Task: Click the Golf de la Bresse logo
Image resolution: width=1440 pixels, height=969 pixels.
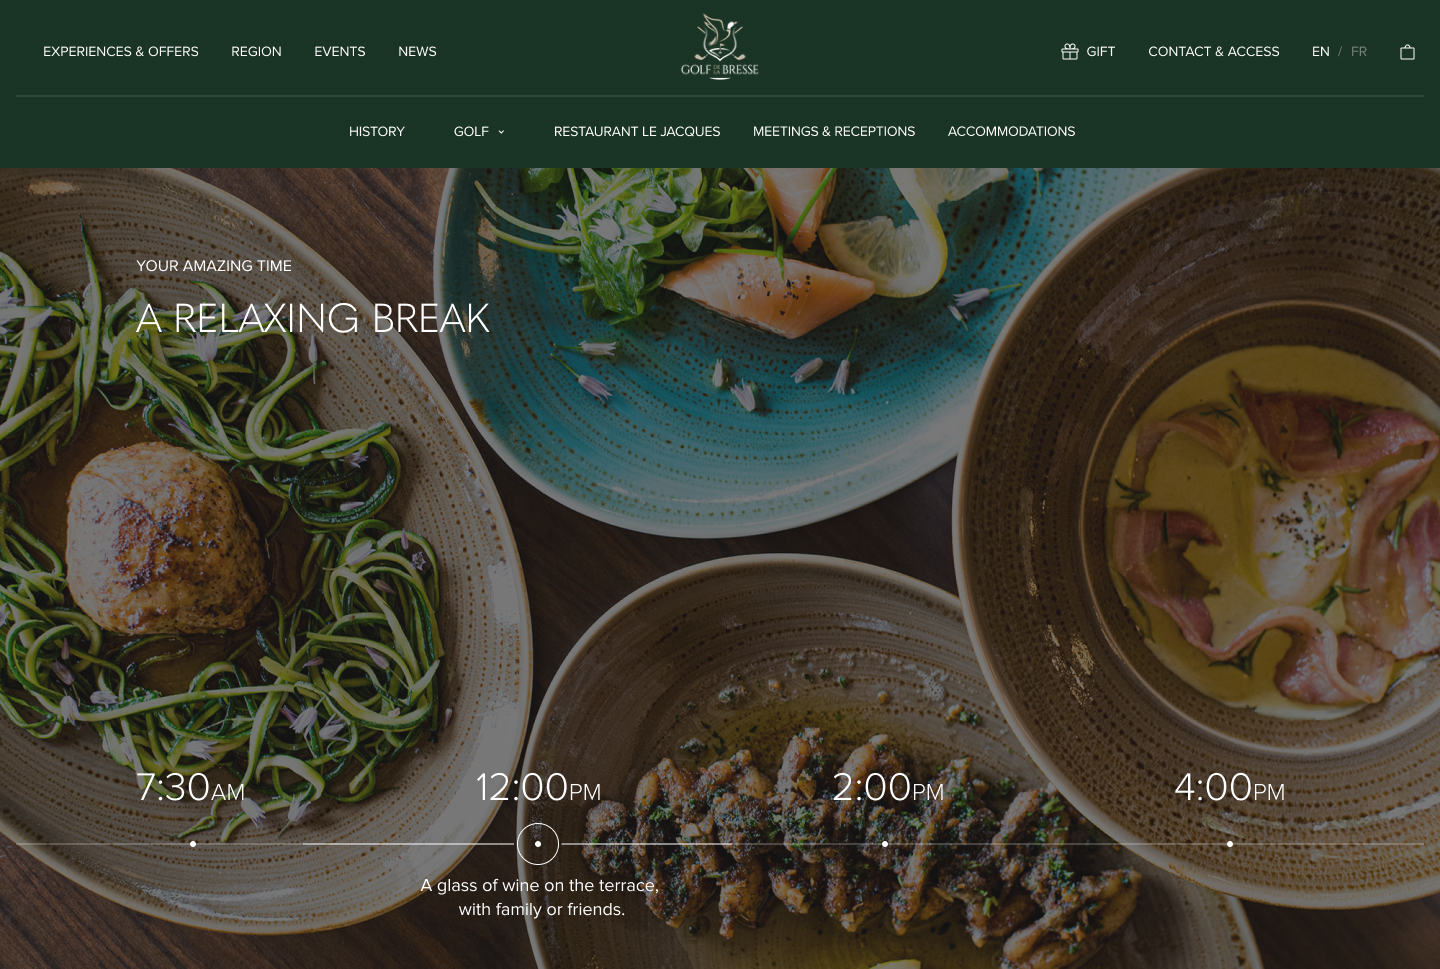Action: tap(720, 46)
